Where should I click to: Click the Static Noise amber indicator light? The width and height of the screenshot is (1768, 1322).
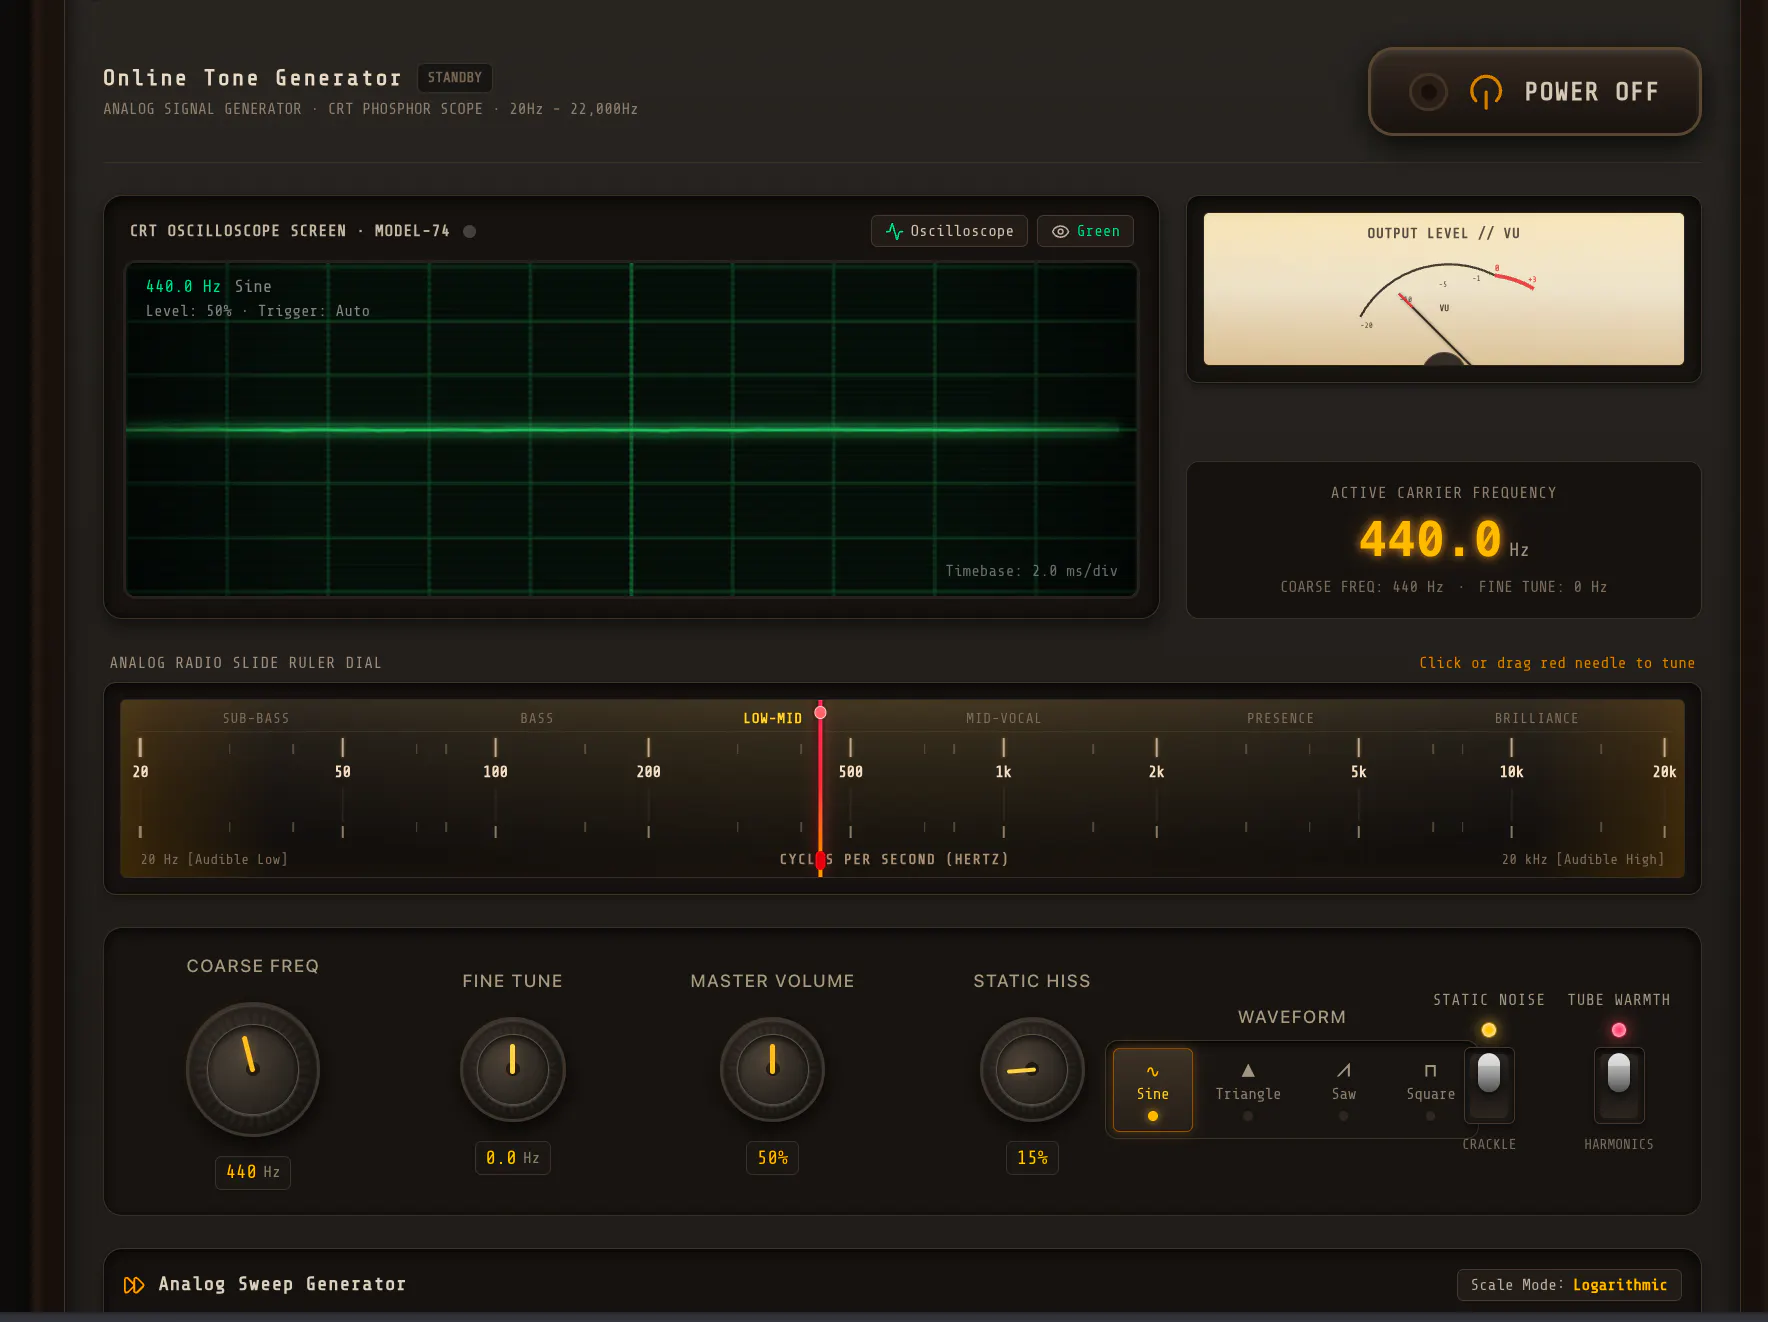click(1489, 1030)
